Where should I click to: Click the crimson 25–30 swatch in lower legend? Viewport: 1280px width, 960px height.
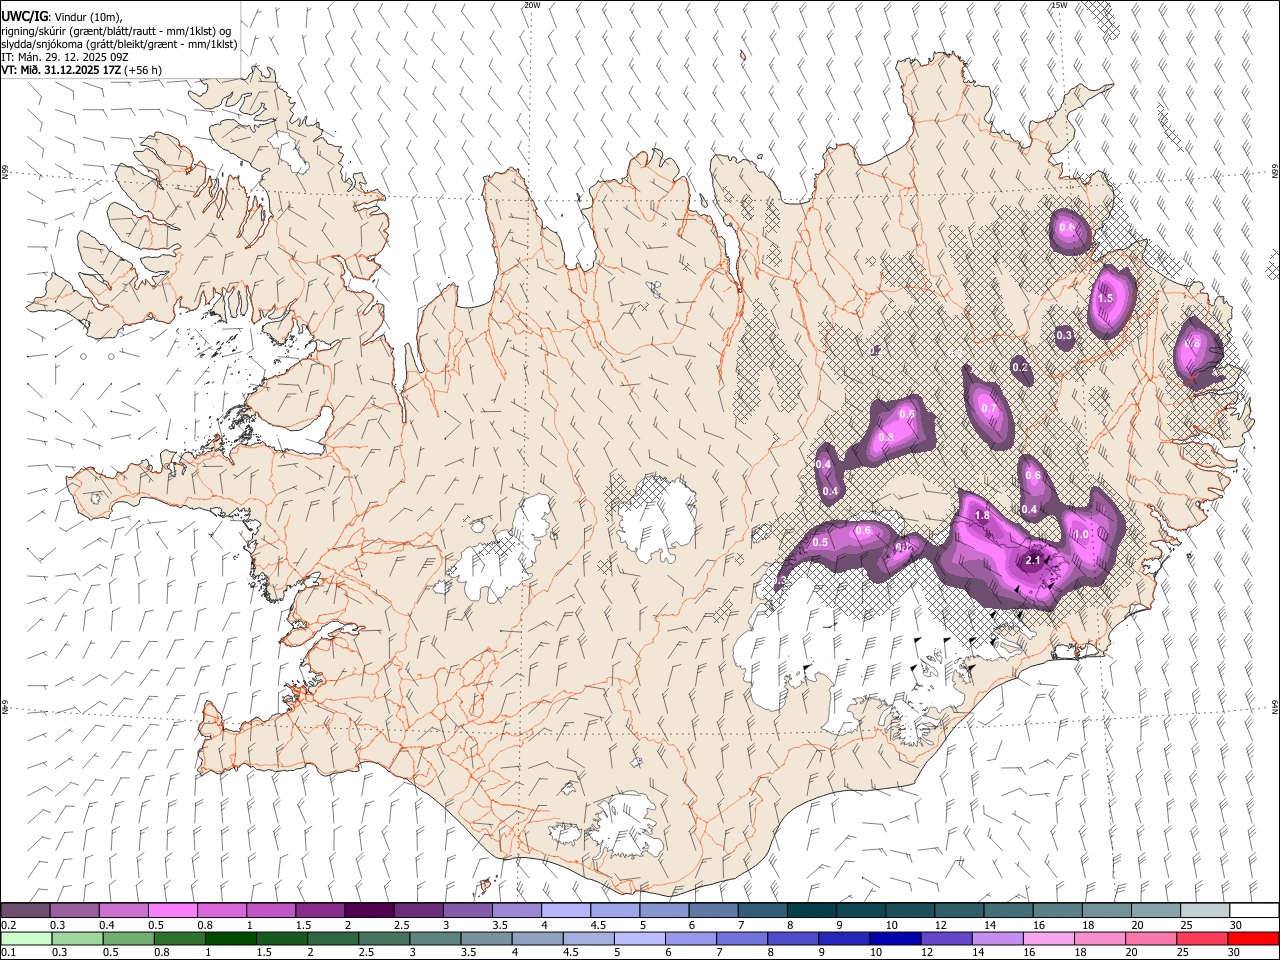tap(1202, 939)
